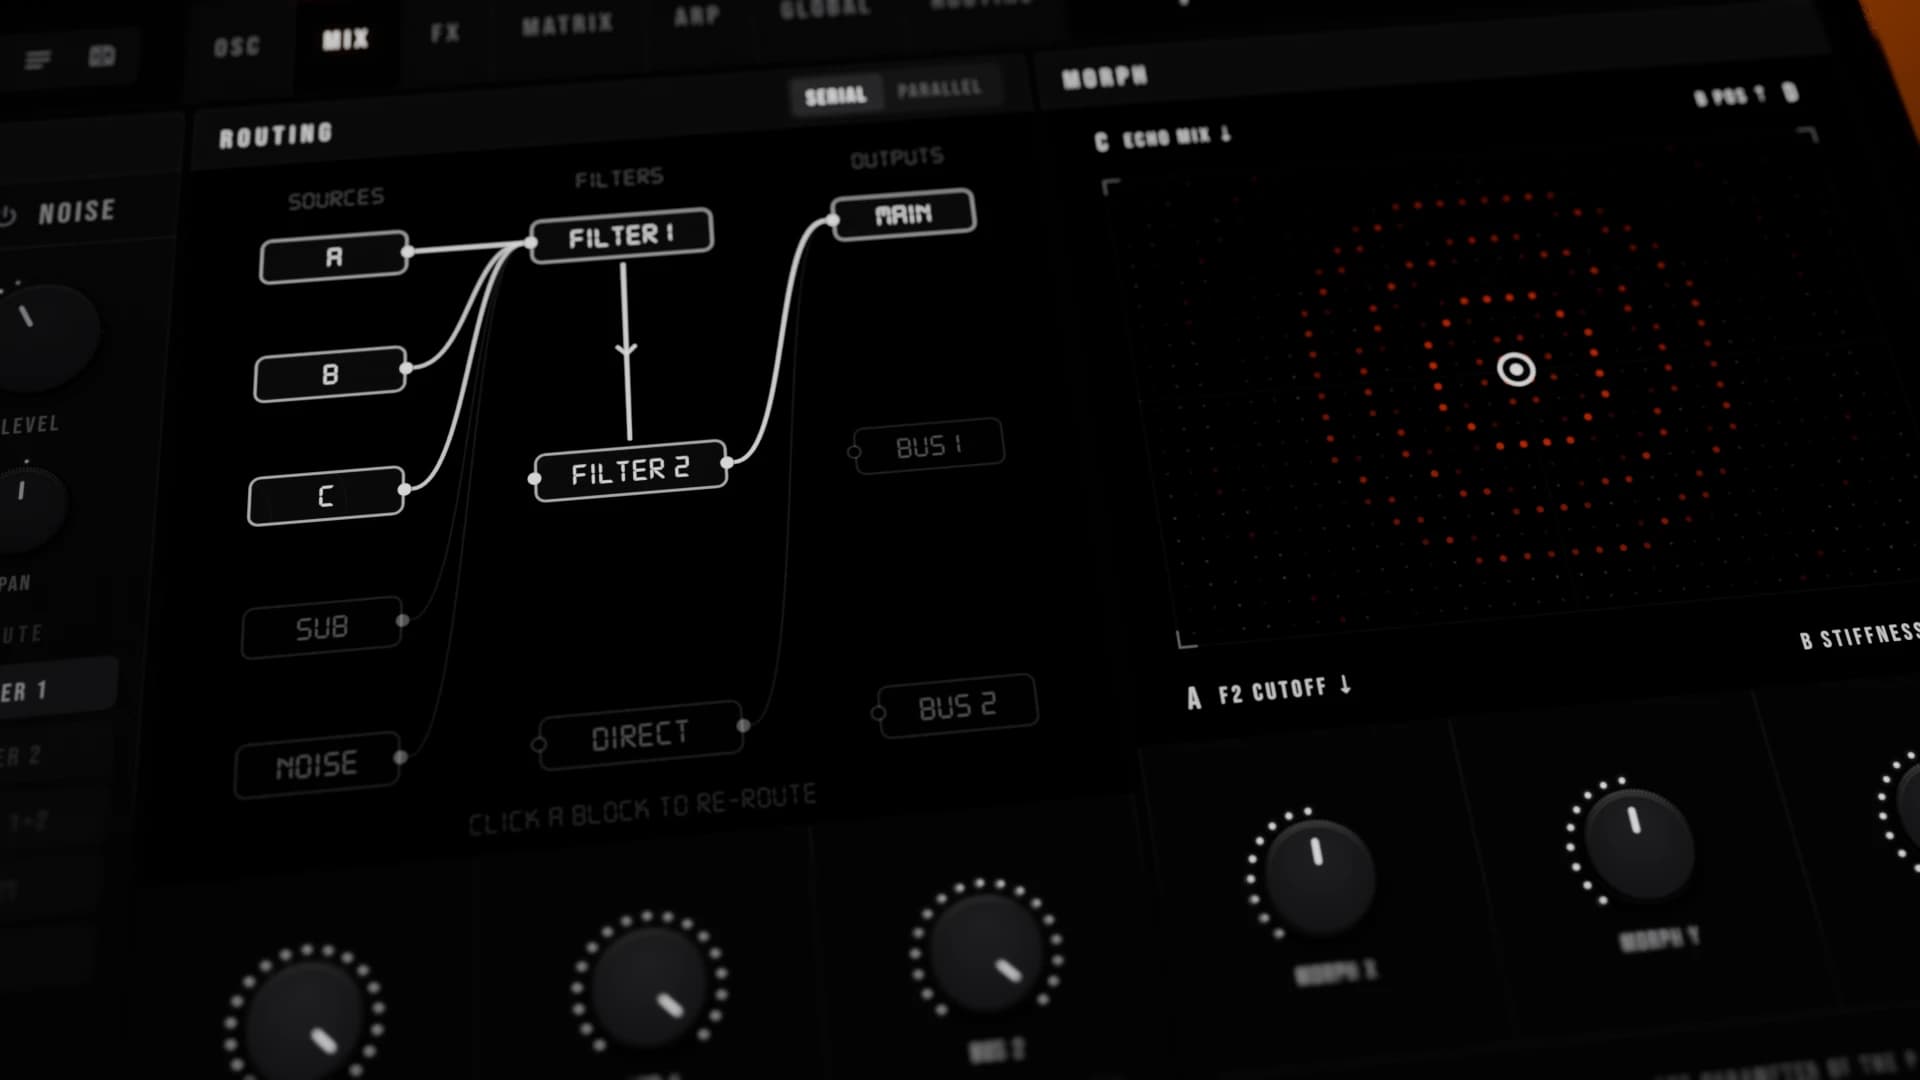Click the FILTER 1 input connector dot
The height and width of the screenshot is (1080, 1920).
[x=532, y=242]
